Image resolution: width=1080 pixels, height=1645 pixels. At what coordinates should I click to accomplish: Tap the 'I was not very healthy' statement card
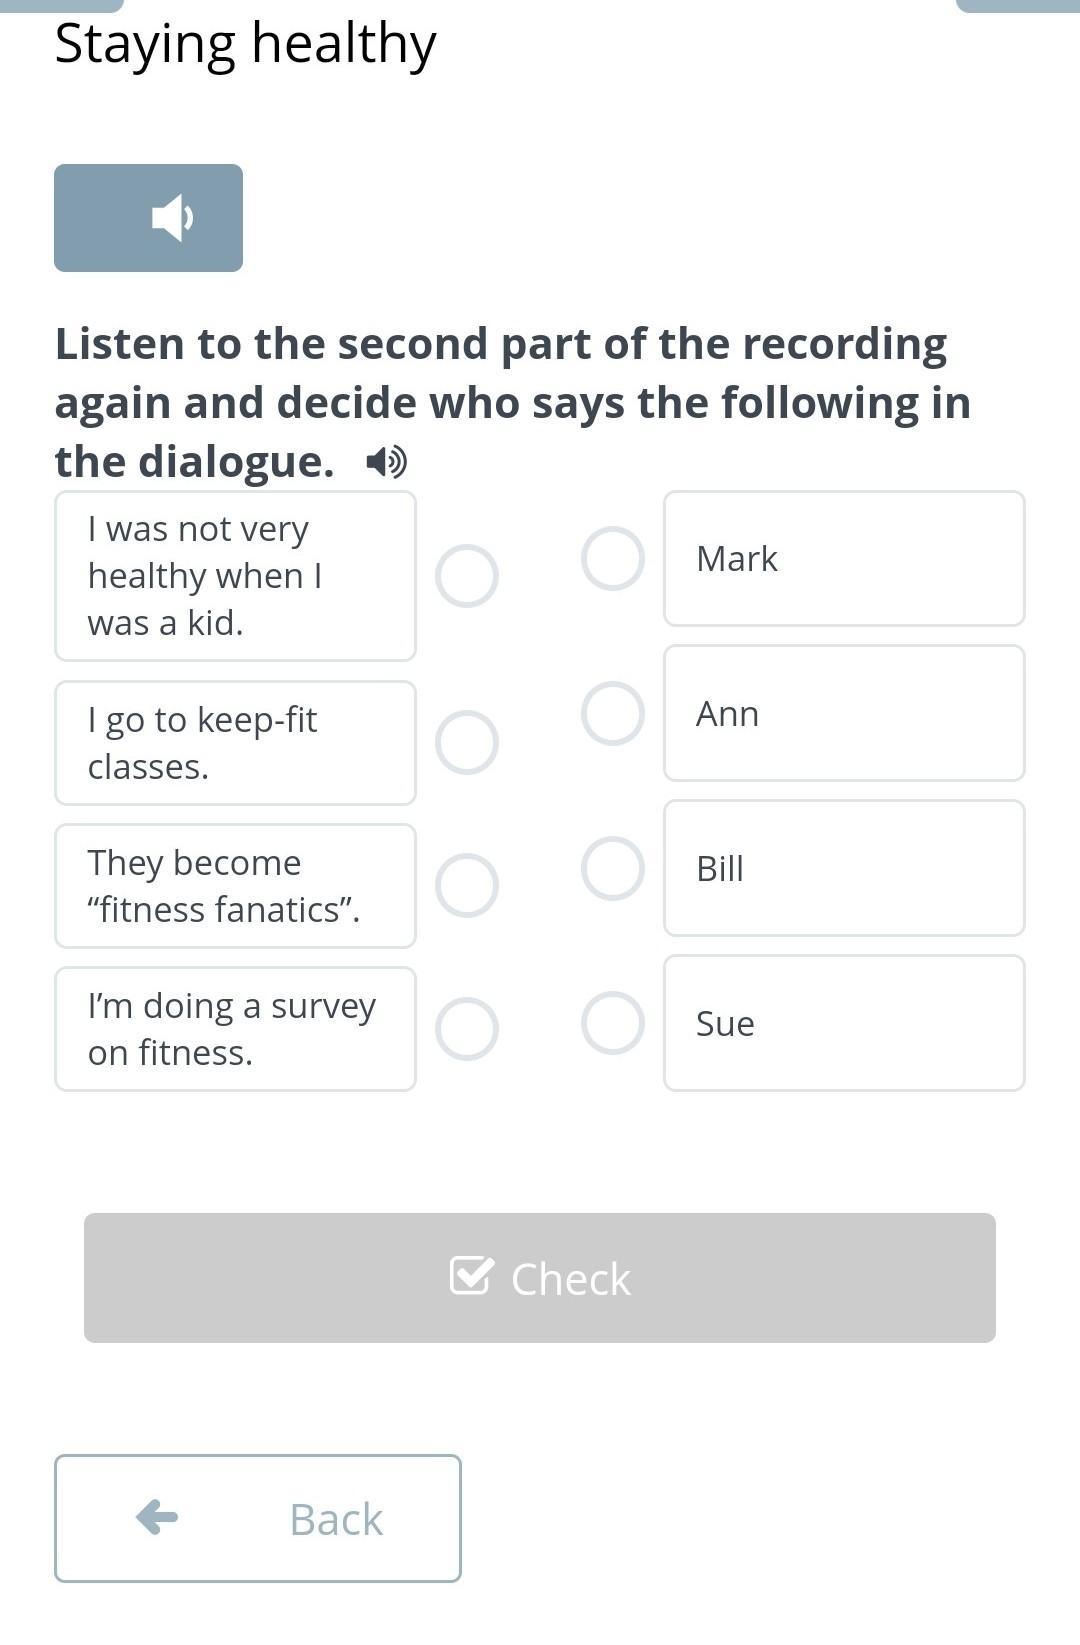[235, 576]
